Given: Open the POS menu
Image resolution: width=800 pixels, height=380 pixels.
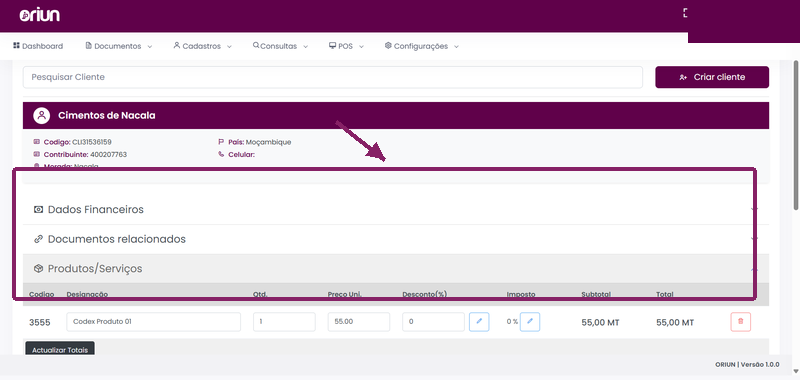Looking at the screenshot, I should tap(346, 46).
